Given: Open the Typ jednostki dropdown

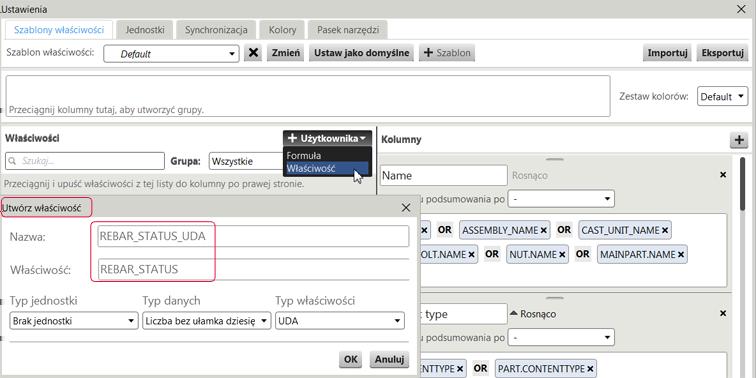Looking at the screenshot, I should pyautogui.click(x=74, y=321).
